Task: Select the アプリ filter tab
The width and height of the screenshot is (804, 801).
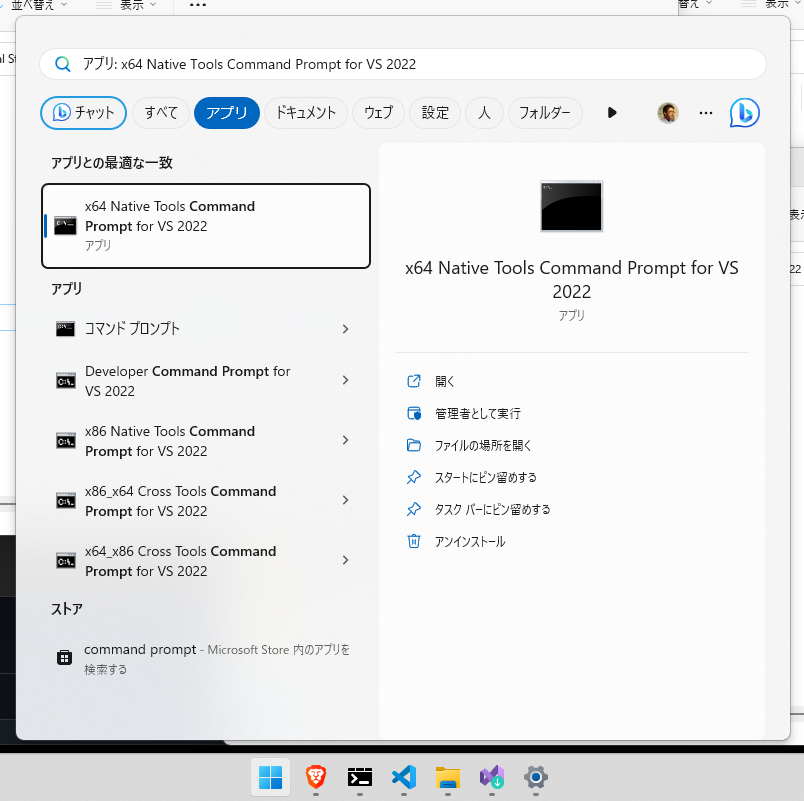Action: (x=227, y=113)
